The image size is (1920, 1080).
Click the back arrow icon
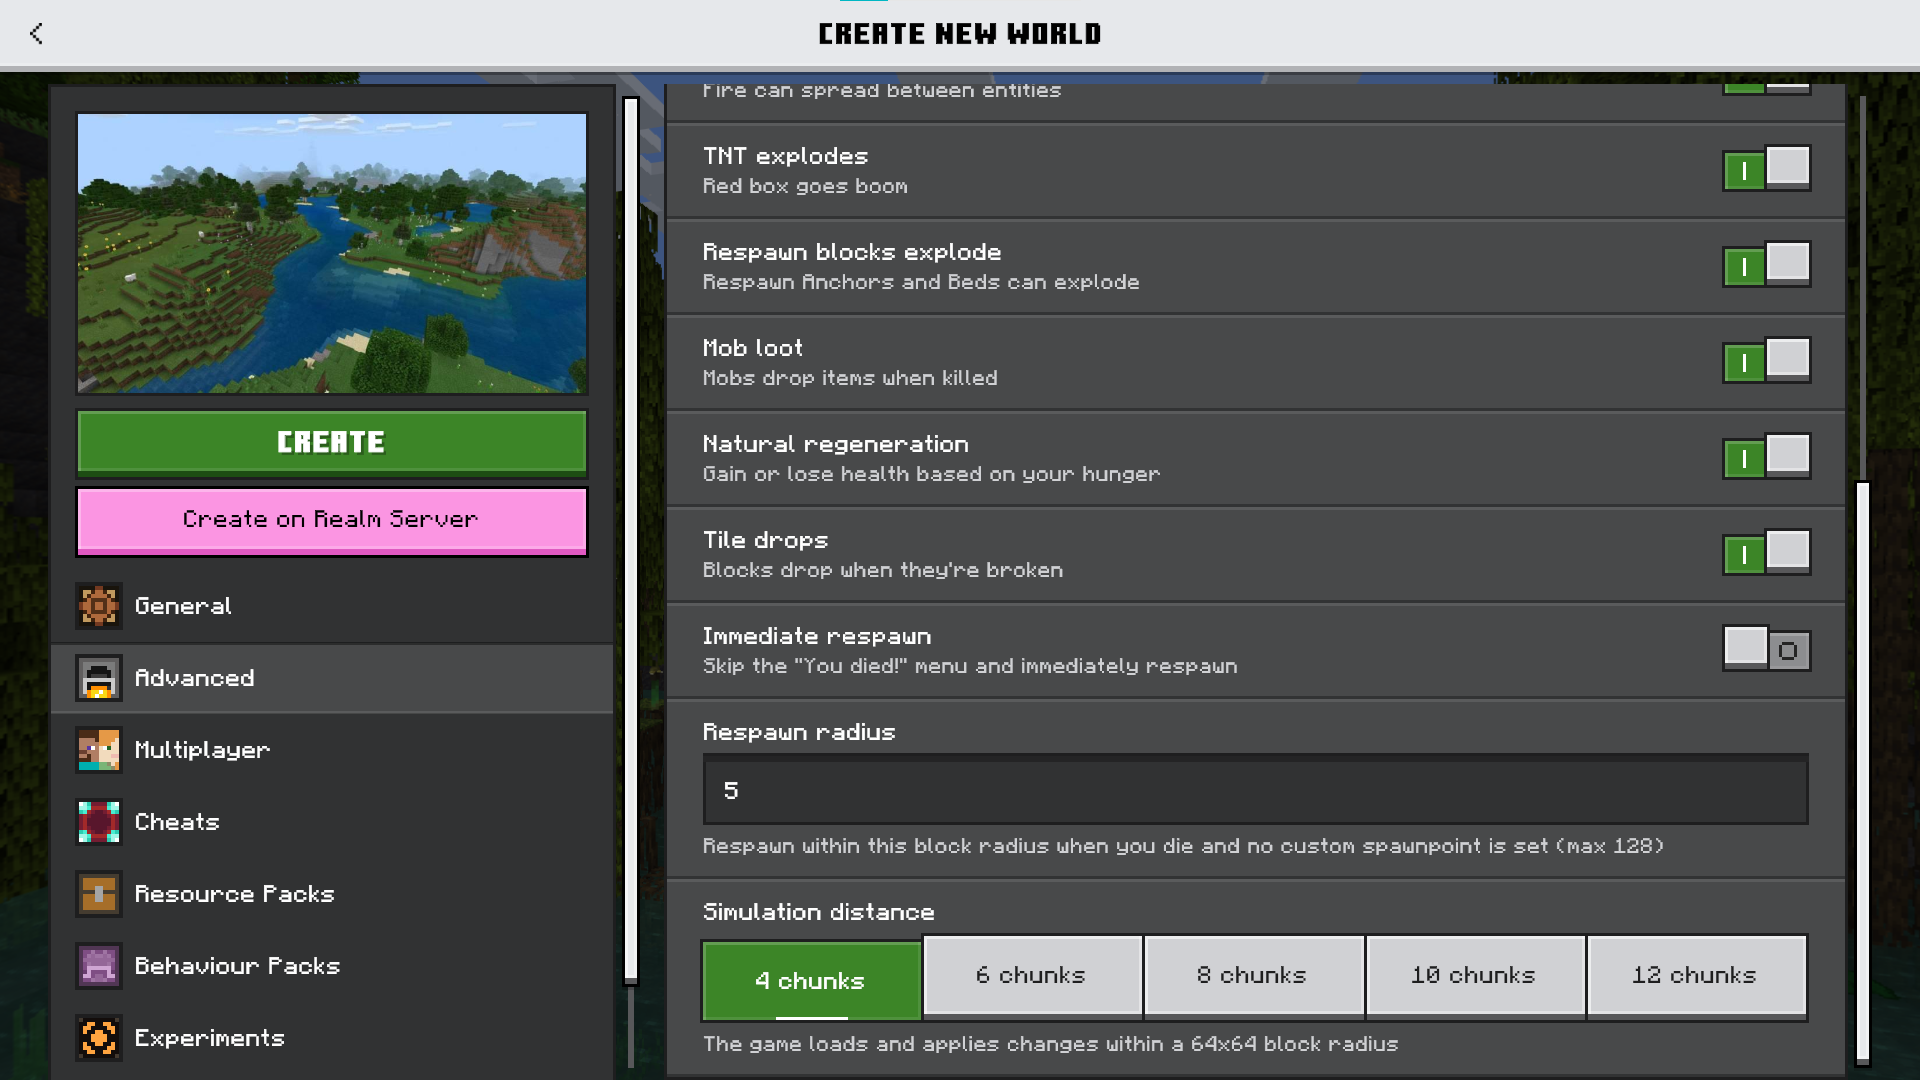[37, 34]
